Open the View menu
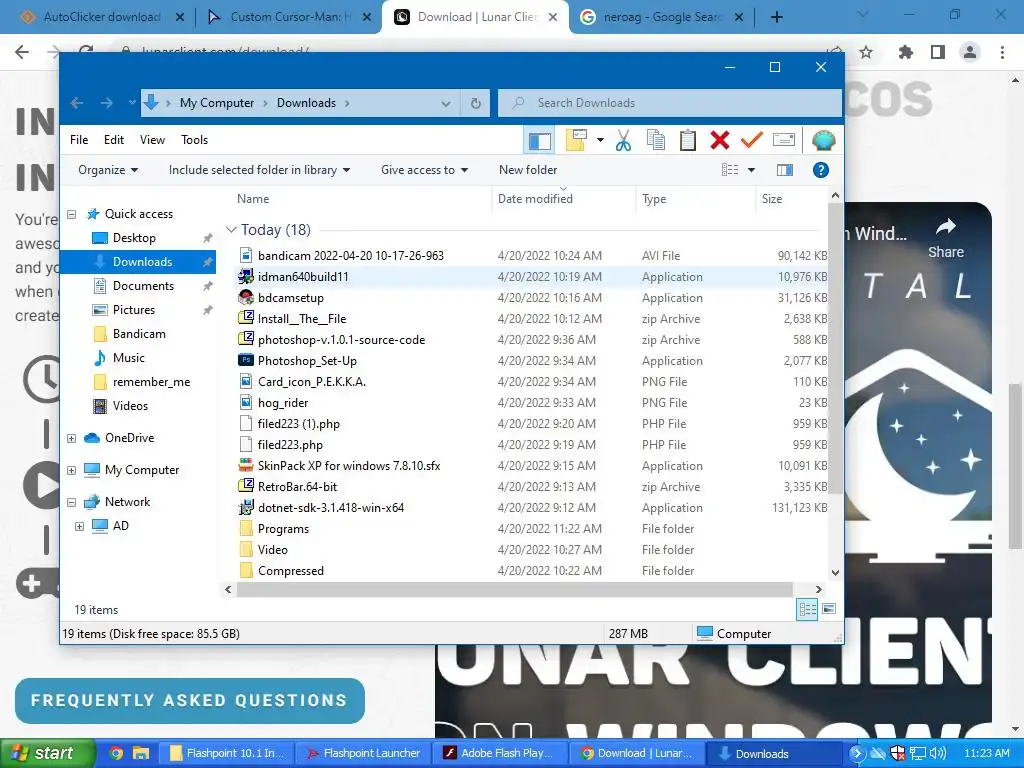1024x768 pixels. tap(152, 140)
